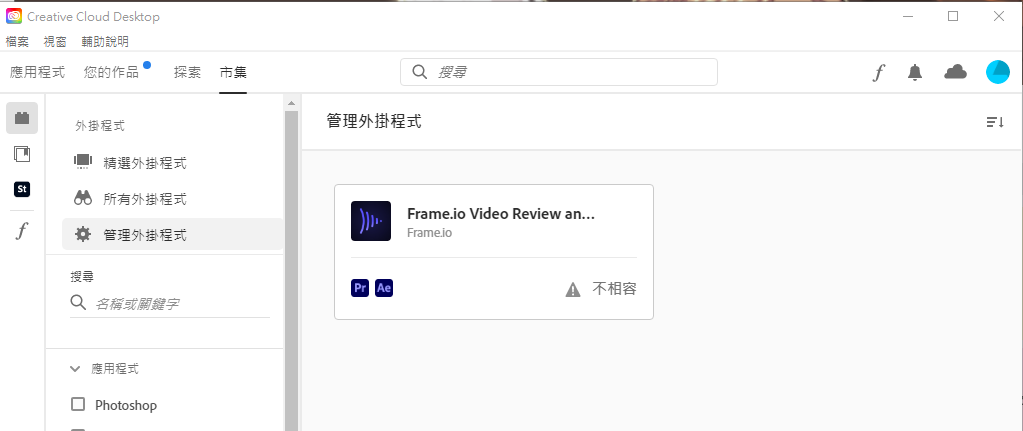Click the sort order icon
Viewport: 1023px width, 431px height.
coord(994,122)
